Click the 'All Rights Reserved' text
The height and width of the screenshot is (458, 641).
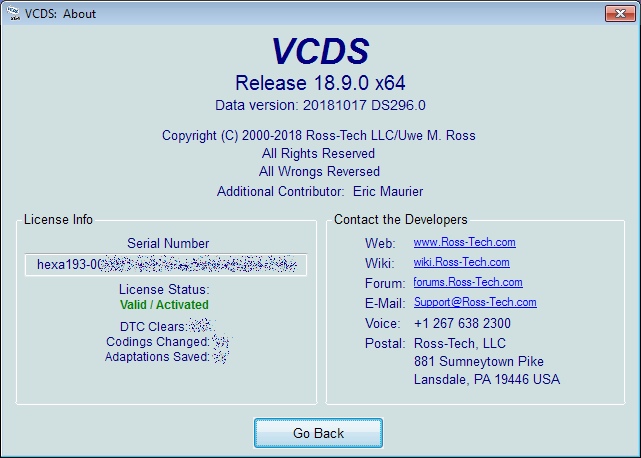click(x=318, y=153)
